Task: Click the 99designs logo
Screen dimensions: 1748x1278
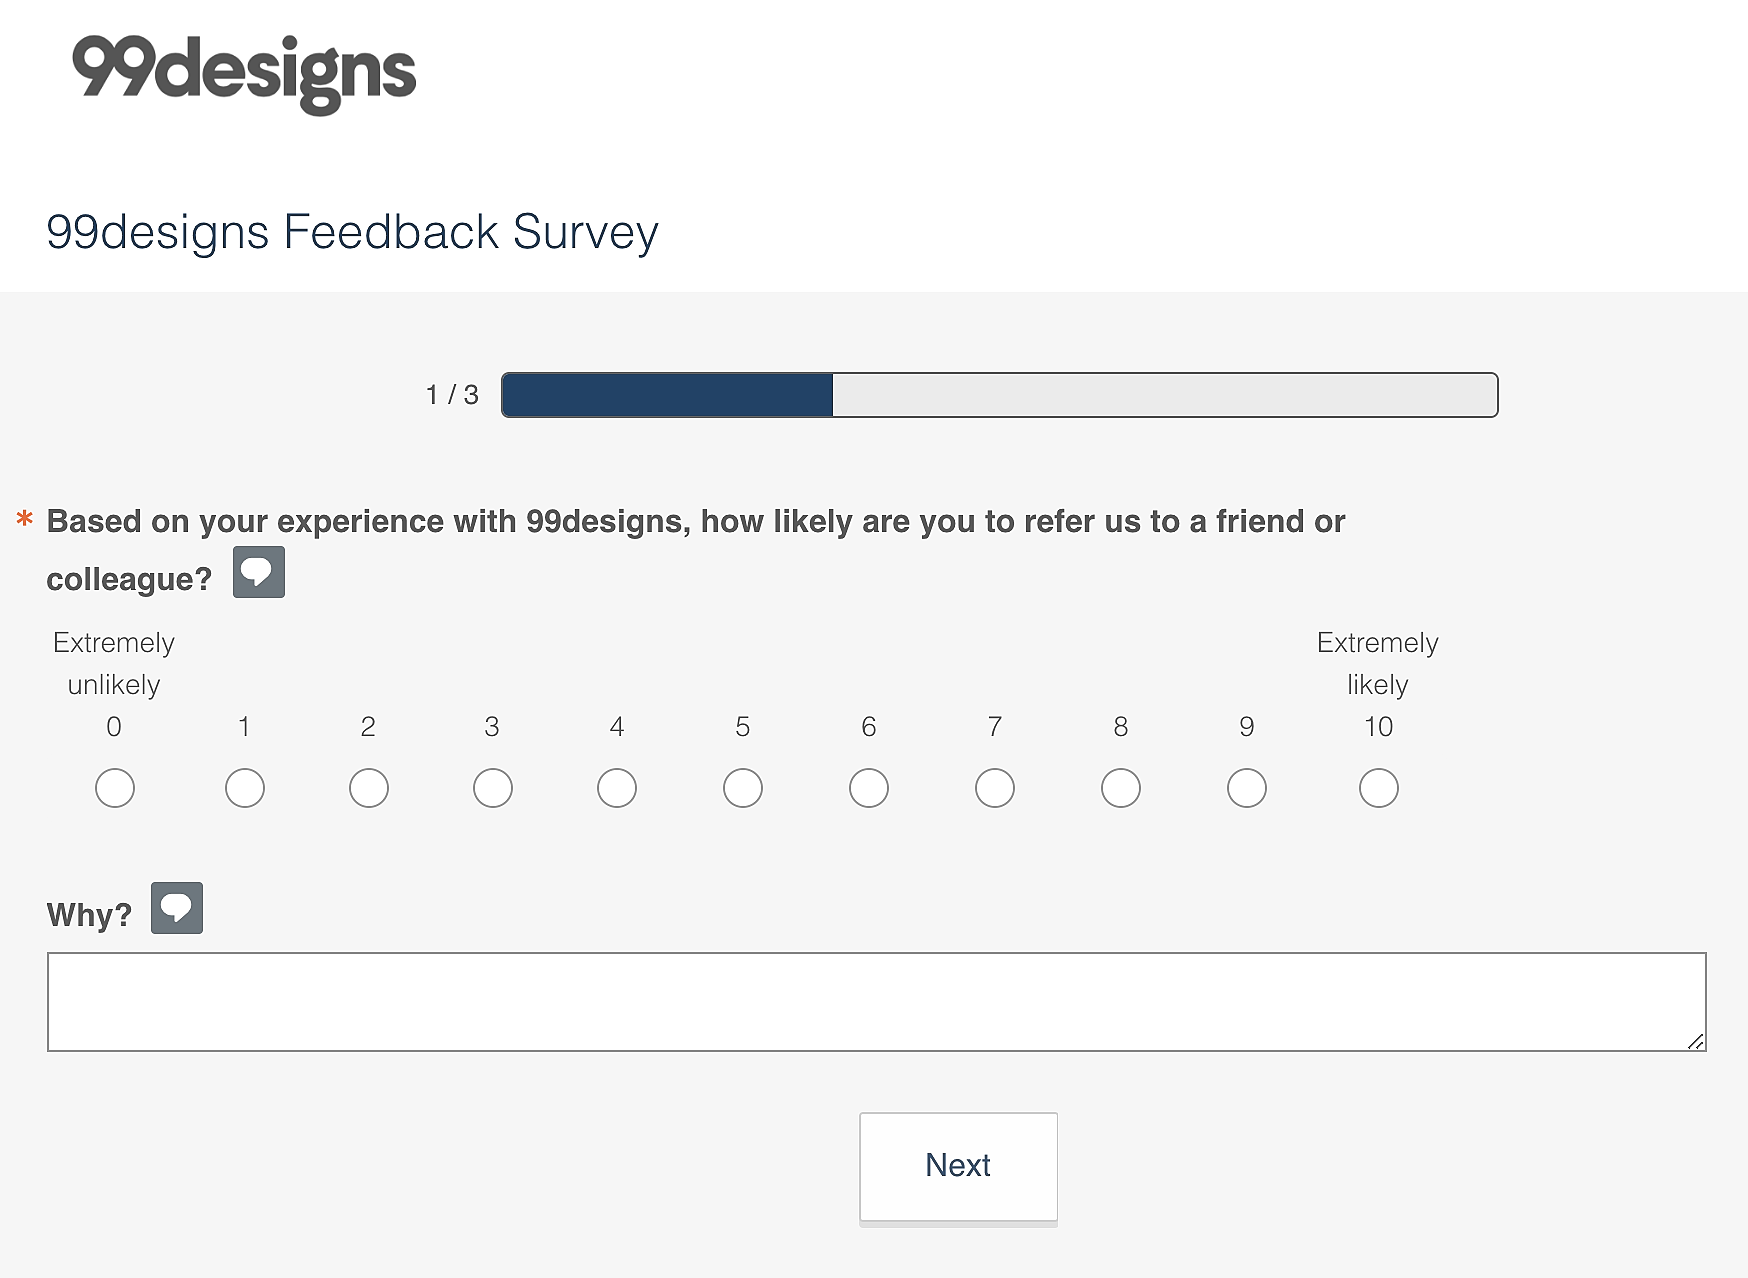Action: [244, 74]
